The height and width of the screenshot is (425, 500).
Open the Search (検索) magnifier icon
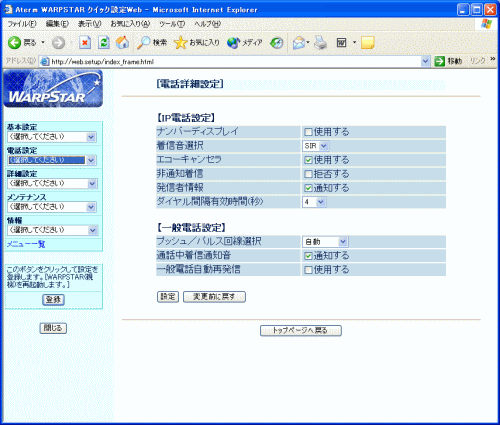(x=144, y=43)
